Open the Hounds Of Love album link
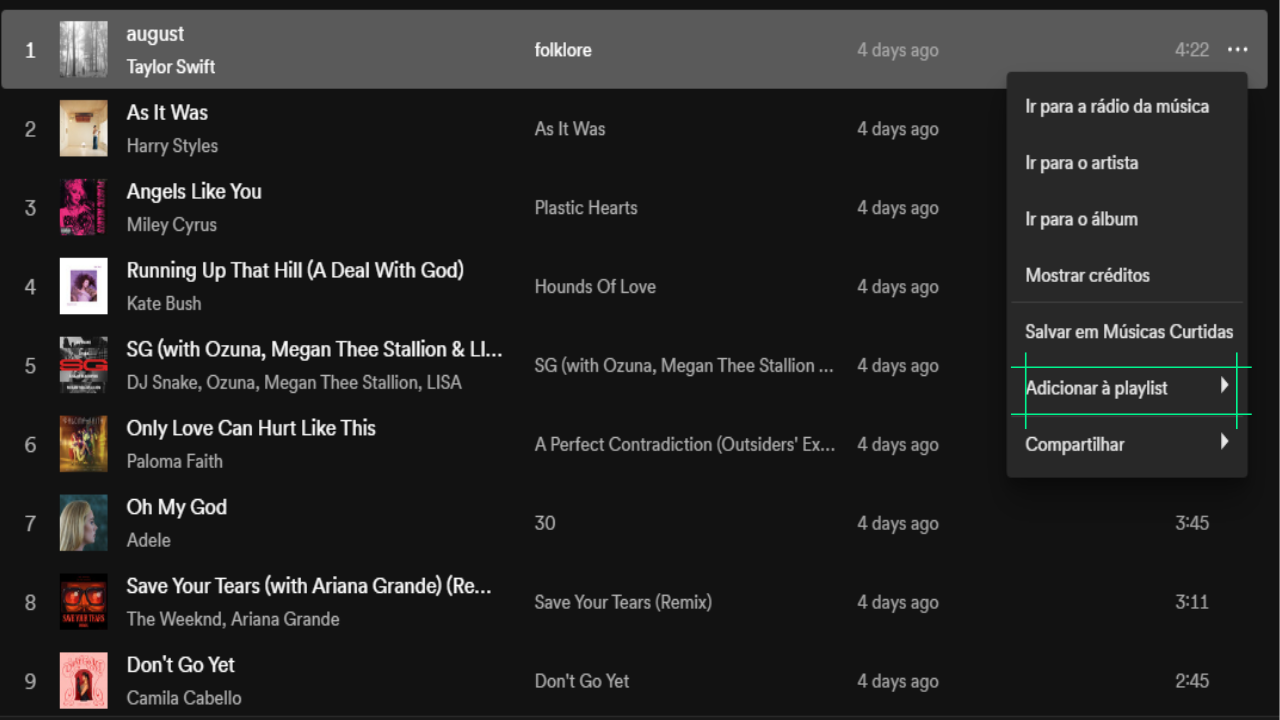The height and width of the screenshot is (720, 1280). pos(595,286)
